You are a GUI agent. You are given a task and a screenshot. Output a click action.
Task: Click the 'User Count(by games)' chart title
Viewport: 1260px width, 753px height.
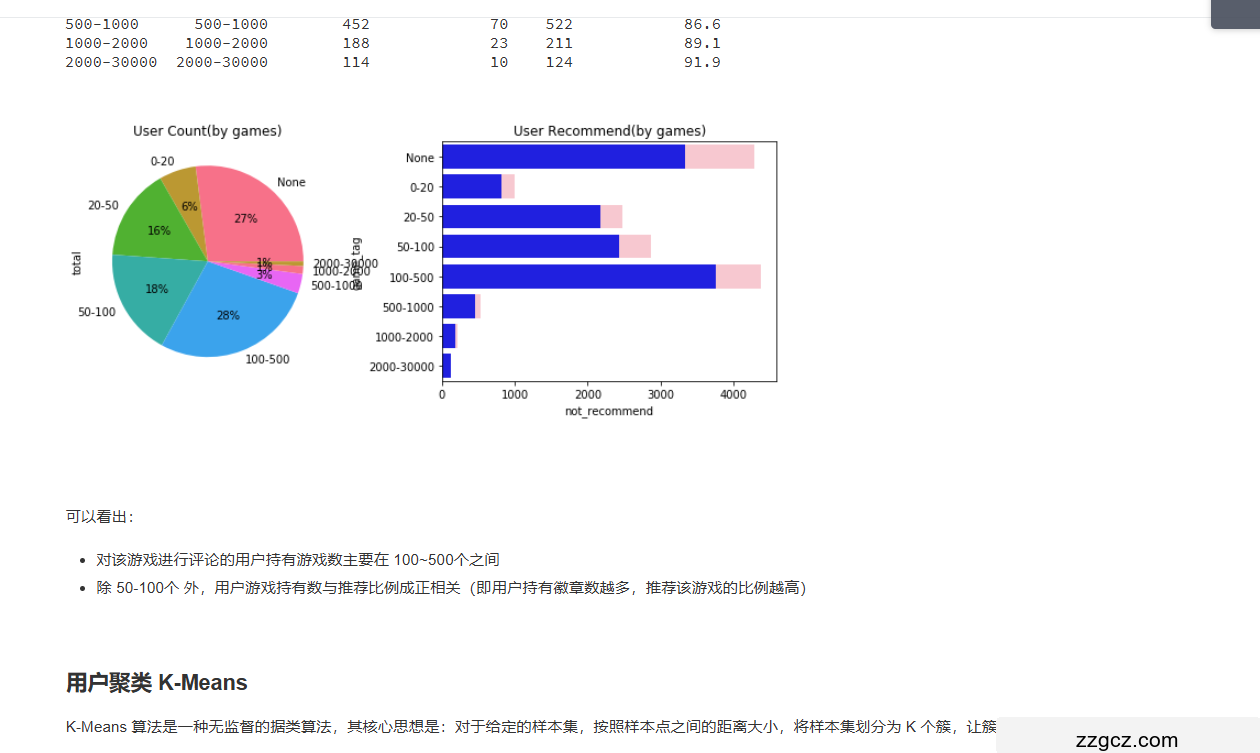[207, 131]
